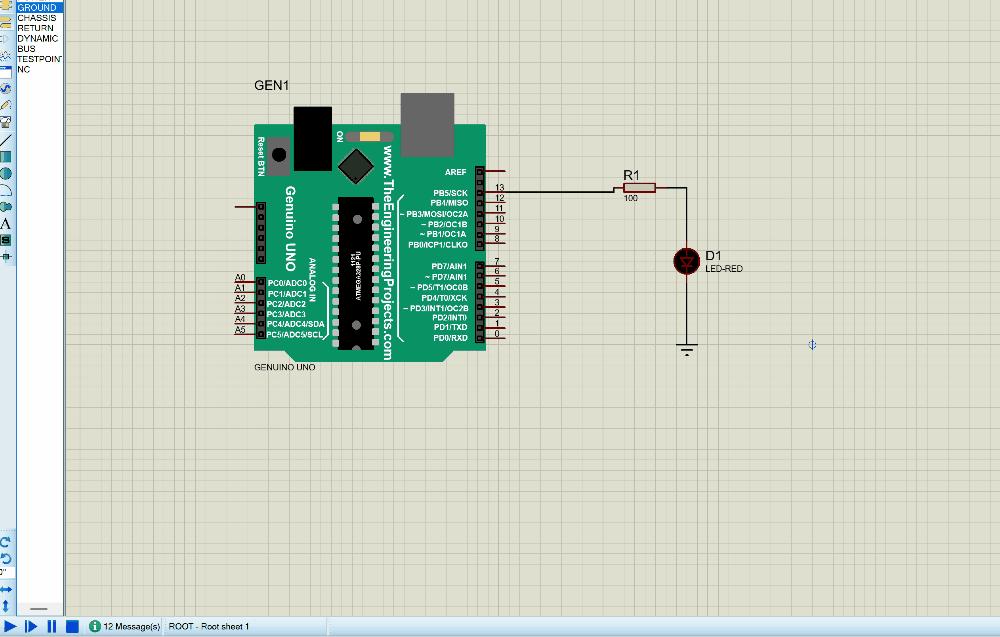Click the GEN1 component label

(272, 85)
